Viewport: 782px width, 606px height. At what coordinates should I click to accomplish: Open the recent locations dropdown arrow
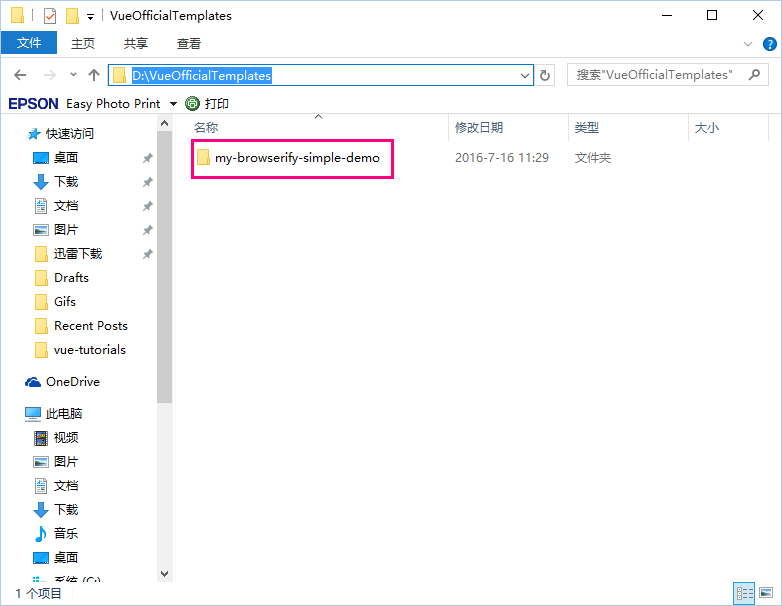click(73, 75)
